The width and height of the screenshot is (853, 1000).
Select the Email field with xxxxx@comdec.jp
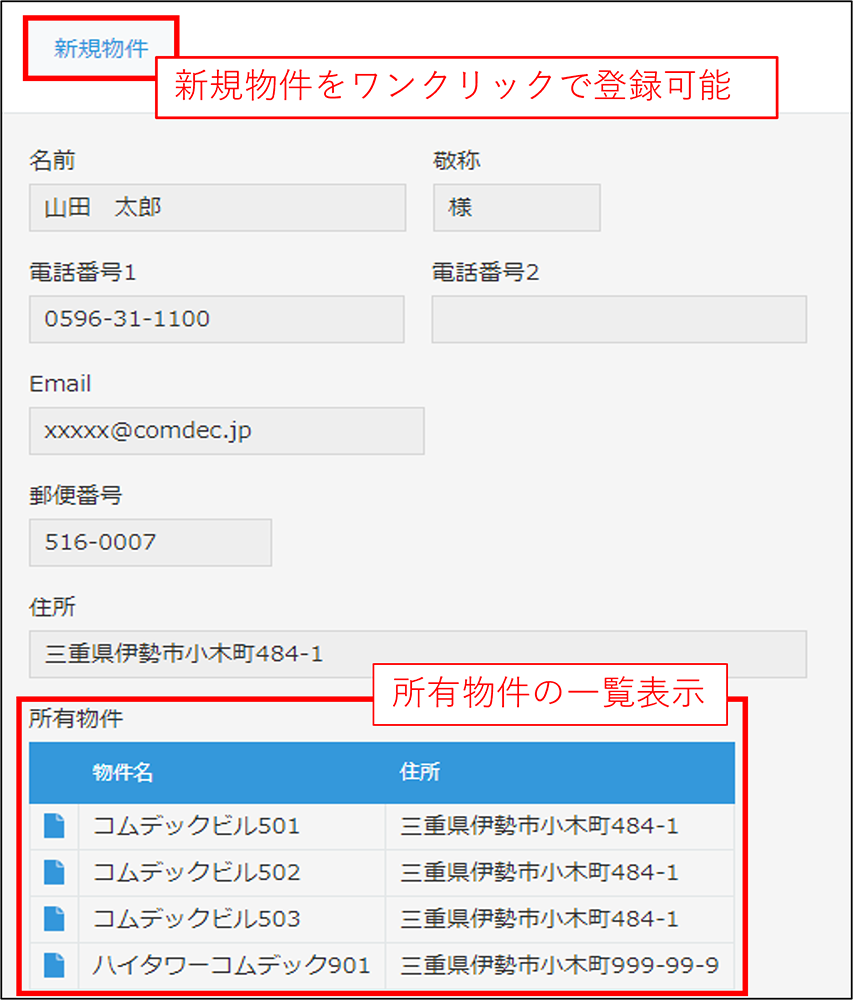[x=225, y=431]
